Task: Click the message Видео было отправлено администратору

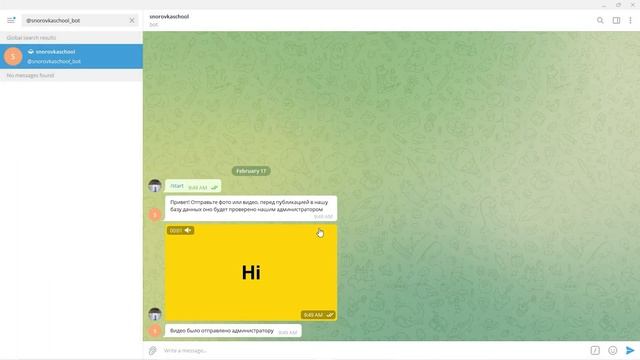Action: click(x=233, y=331)
